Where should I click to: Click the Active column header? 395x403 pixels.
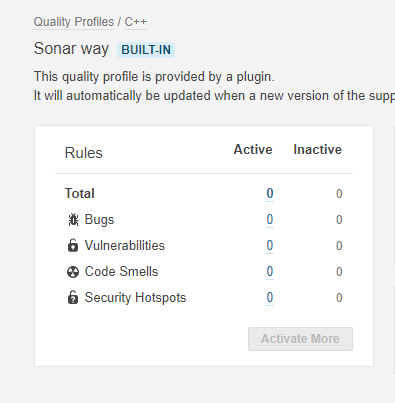253,150
